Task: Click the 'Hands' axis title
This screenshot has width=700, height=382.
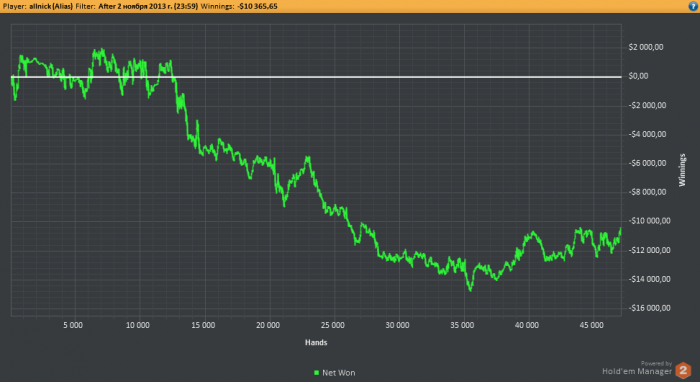Action: click(x=316, y=342)
